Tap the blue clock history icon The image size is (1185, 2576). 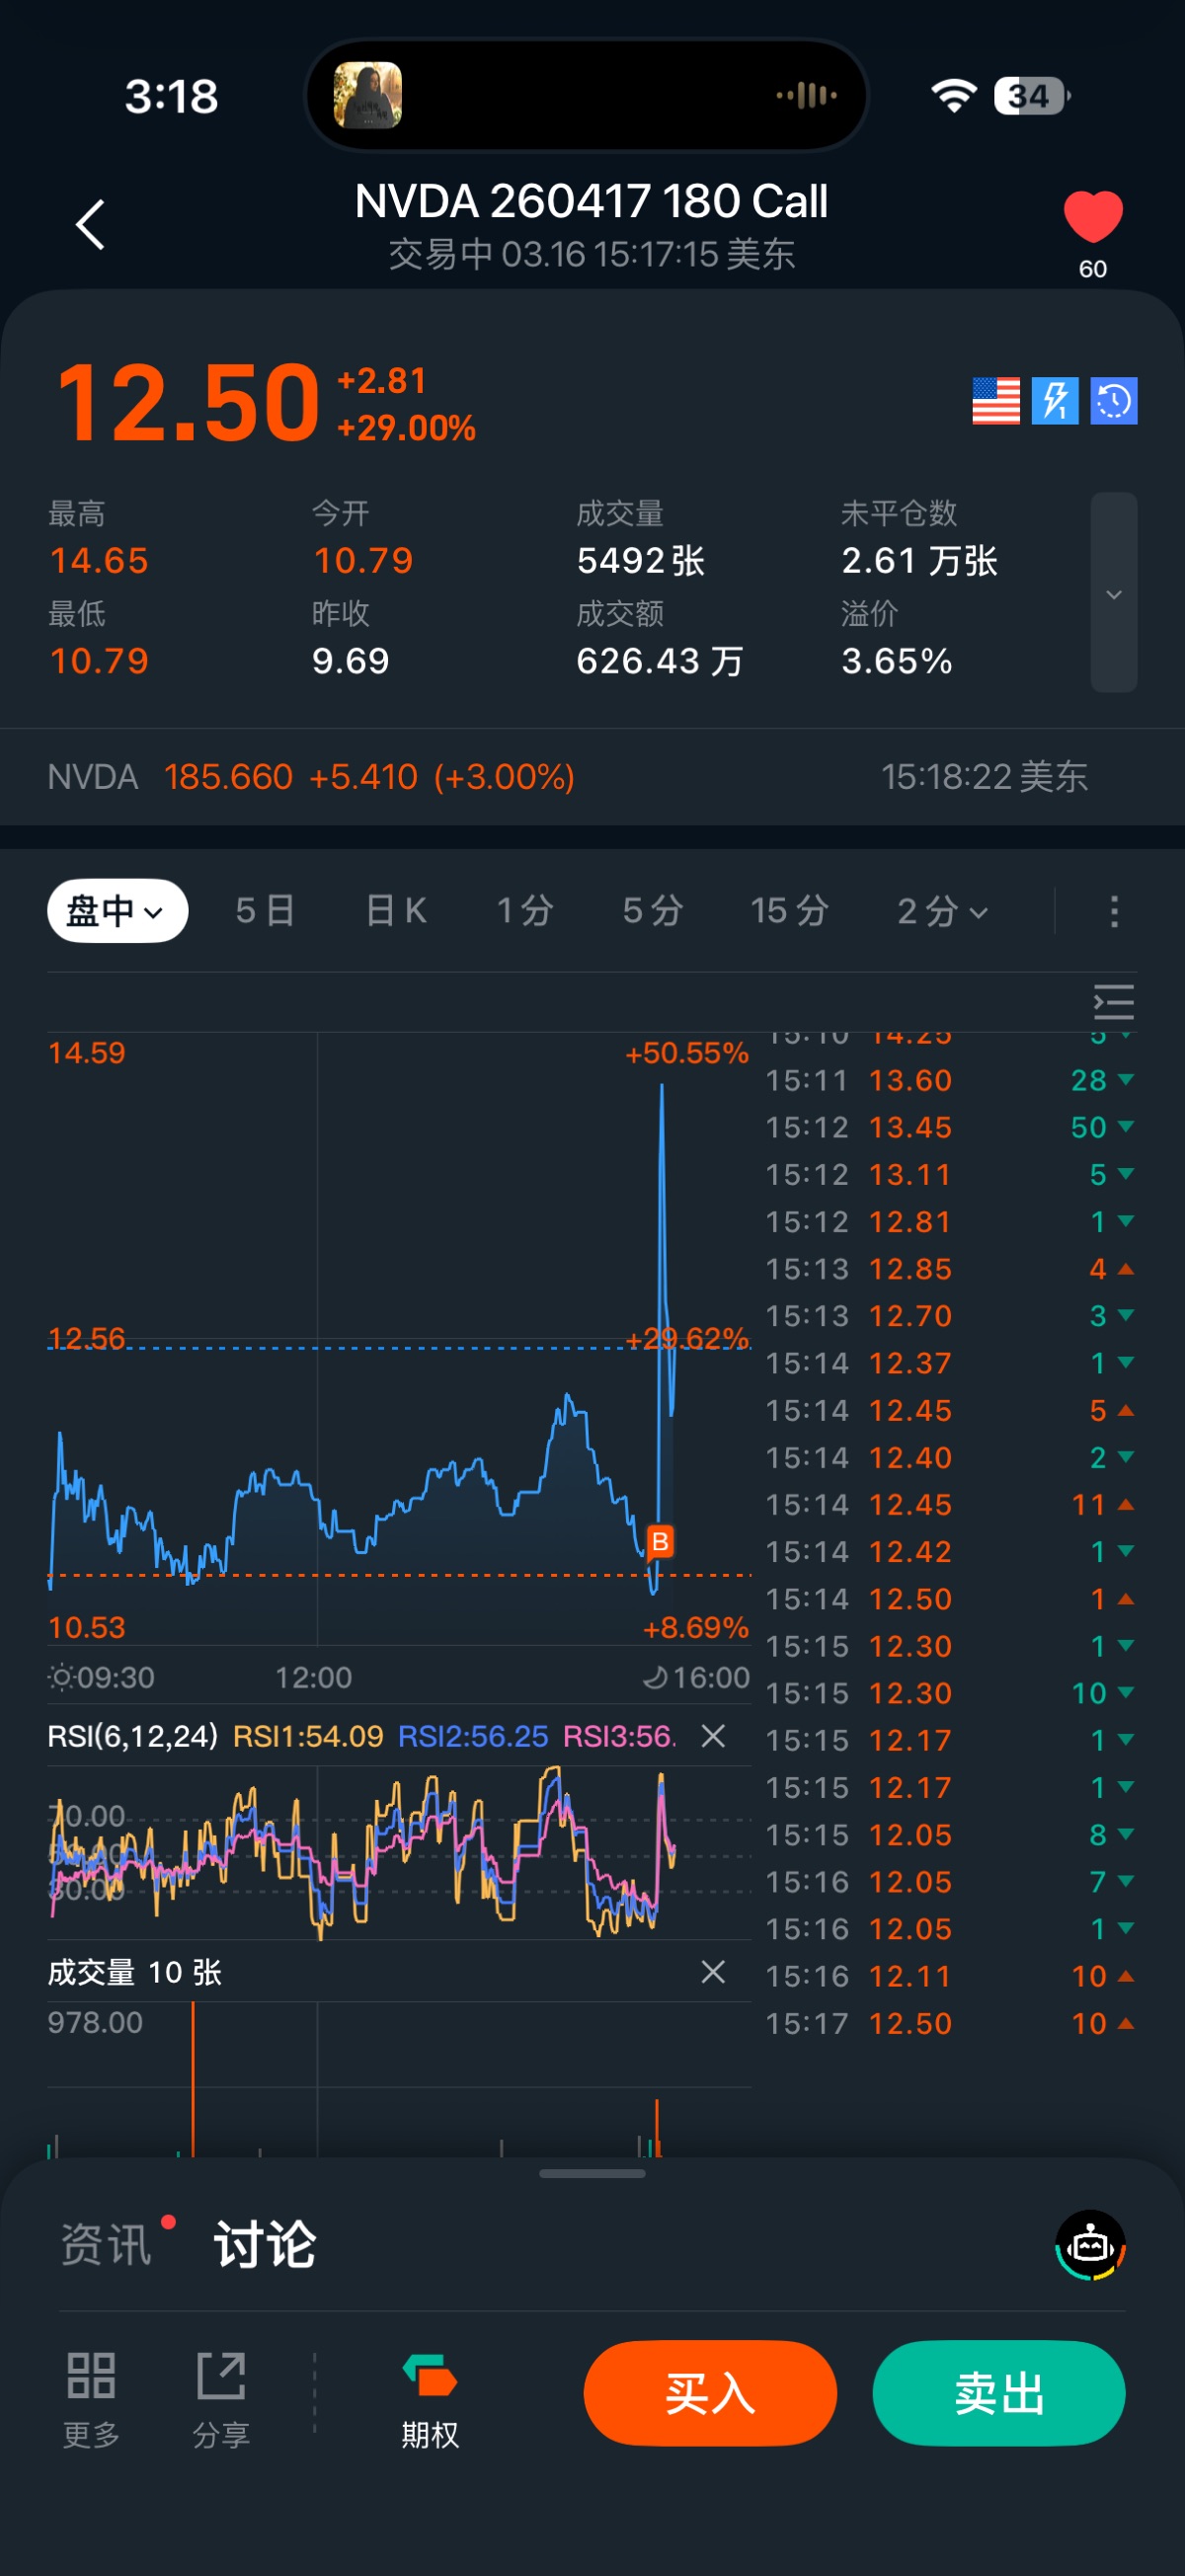tap(1113, 401)
